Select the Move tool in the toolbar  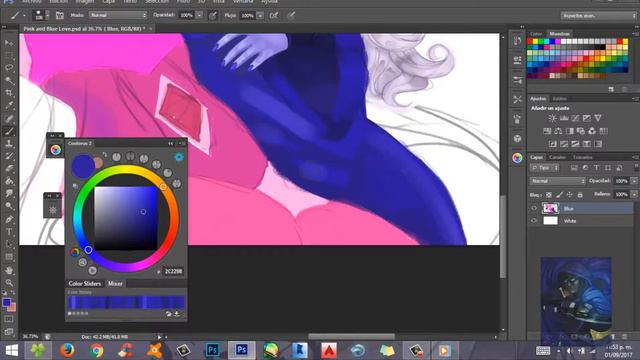pos(9,43)
